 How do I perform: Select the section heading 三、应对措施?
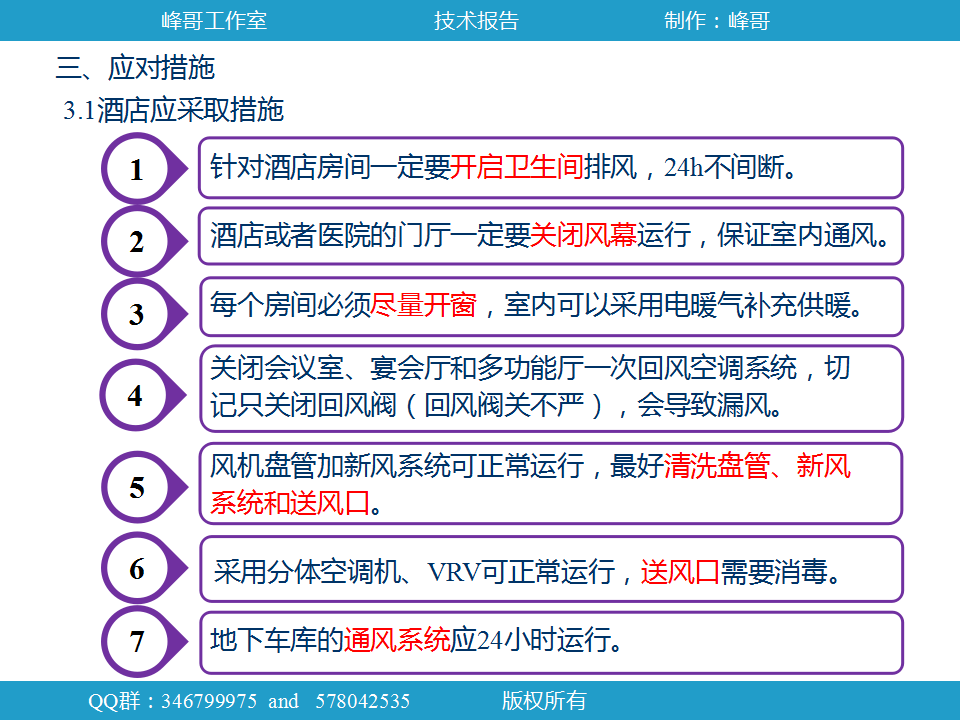tap(135, 67)
